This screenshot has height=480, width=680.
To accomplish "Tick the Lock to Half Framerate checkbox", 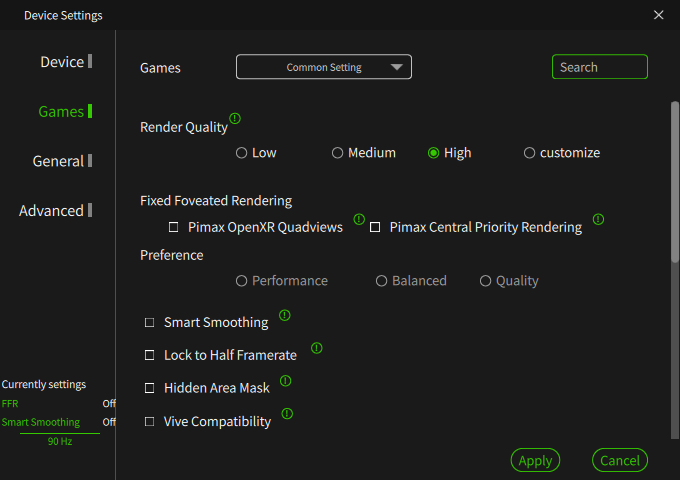I will coord(150,355).
